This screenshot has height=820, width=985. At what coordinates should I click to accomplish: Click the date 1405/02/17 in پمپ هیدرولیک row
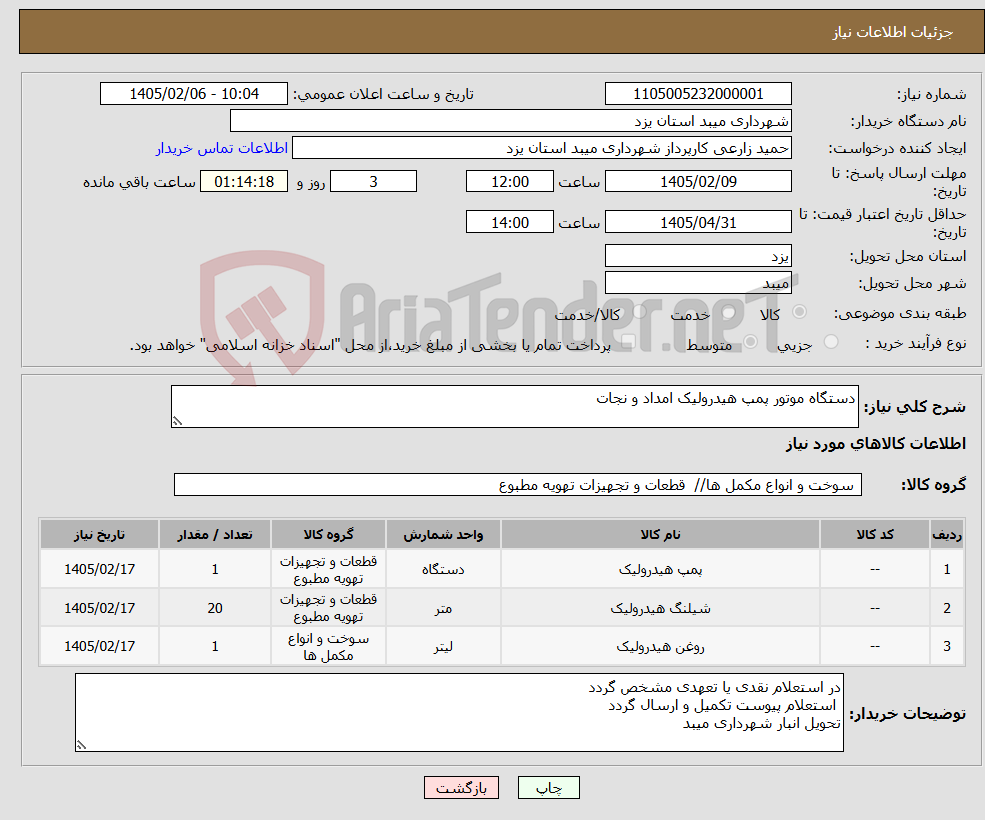(99, 569)
